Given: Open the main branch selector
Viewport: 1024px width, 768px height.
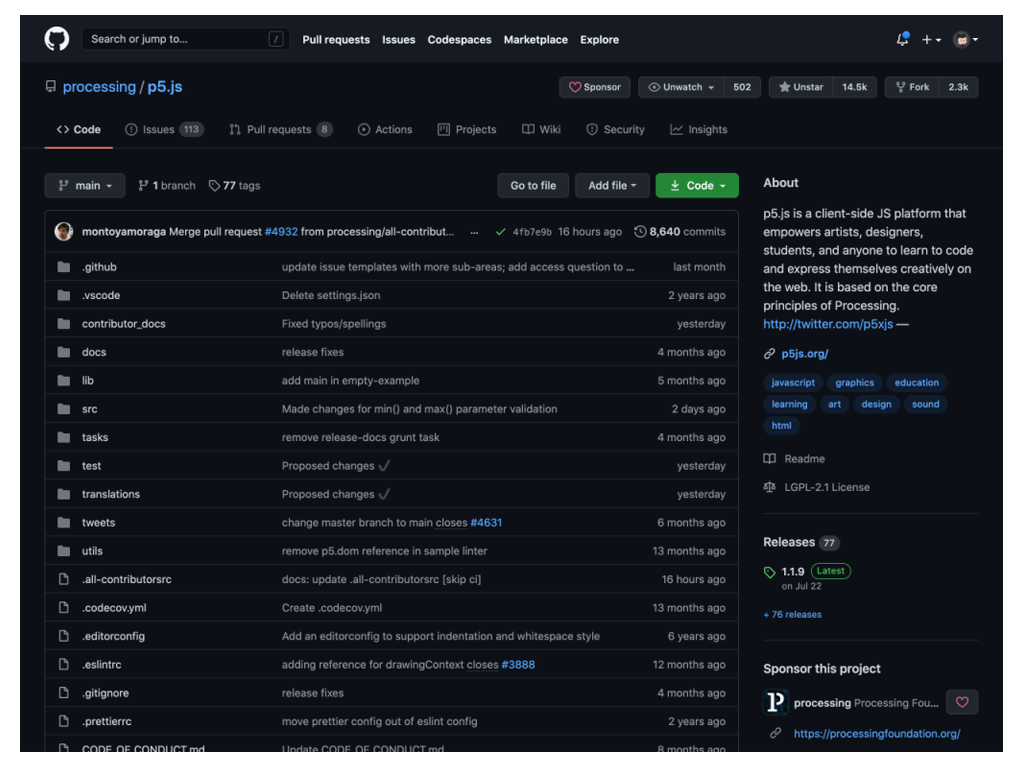Looking at the screenshot, I should click(84, 185).
